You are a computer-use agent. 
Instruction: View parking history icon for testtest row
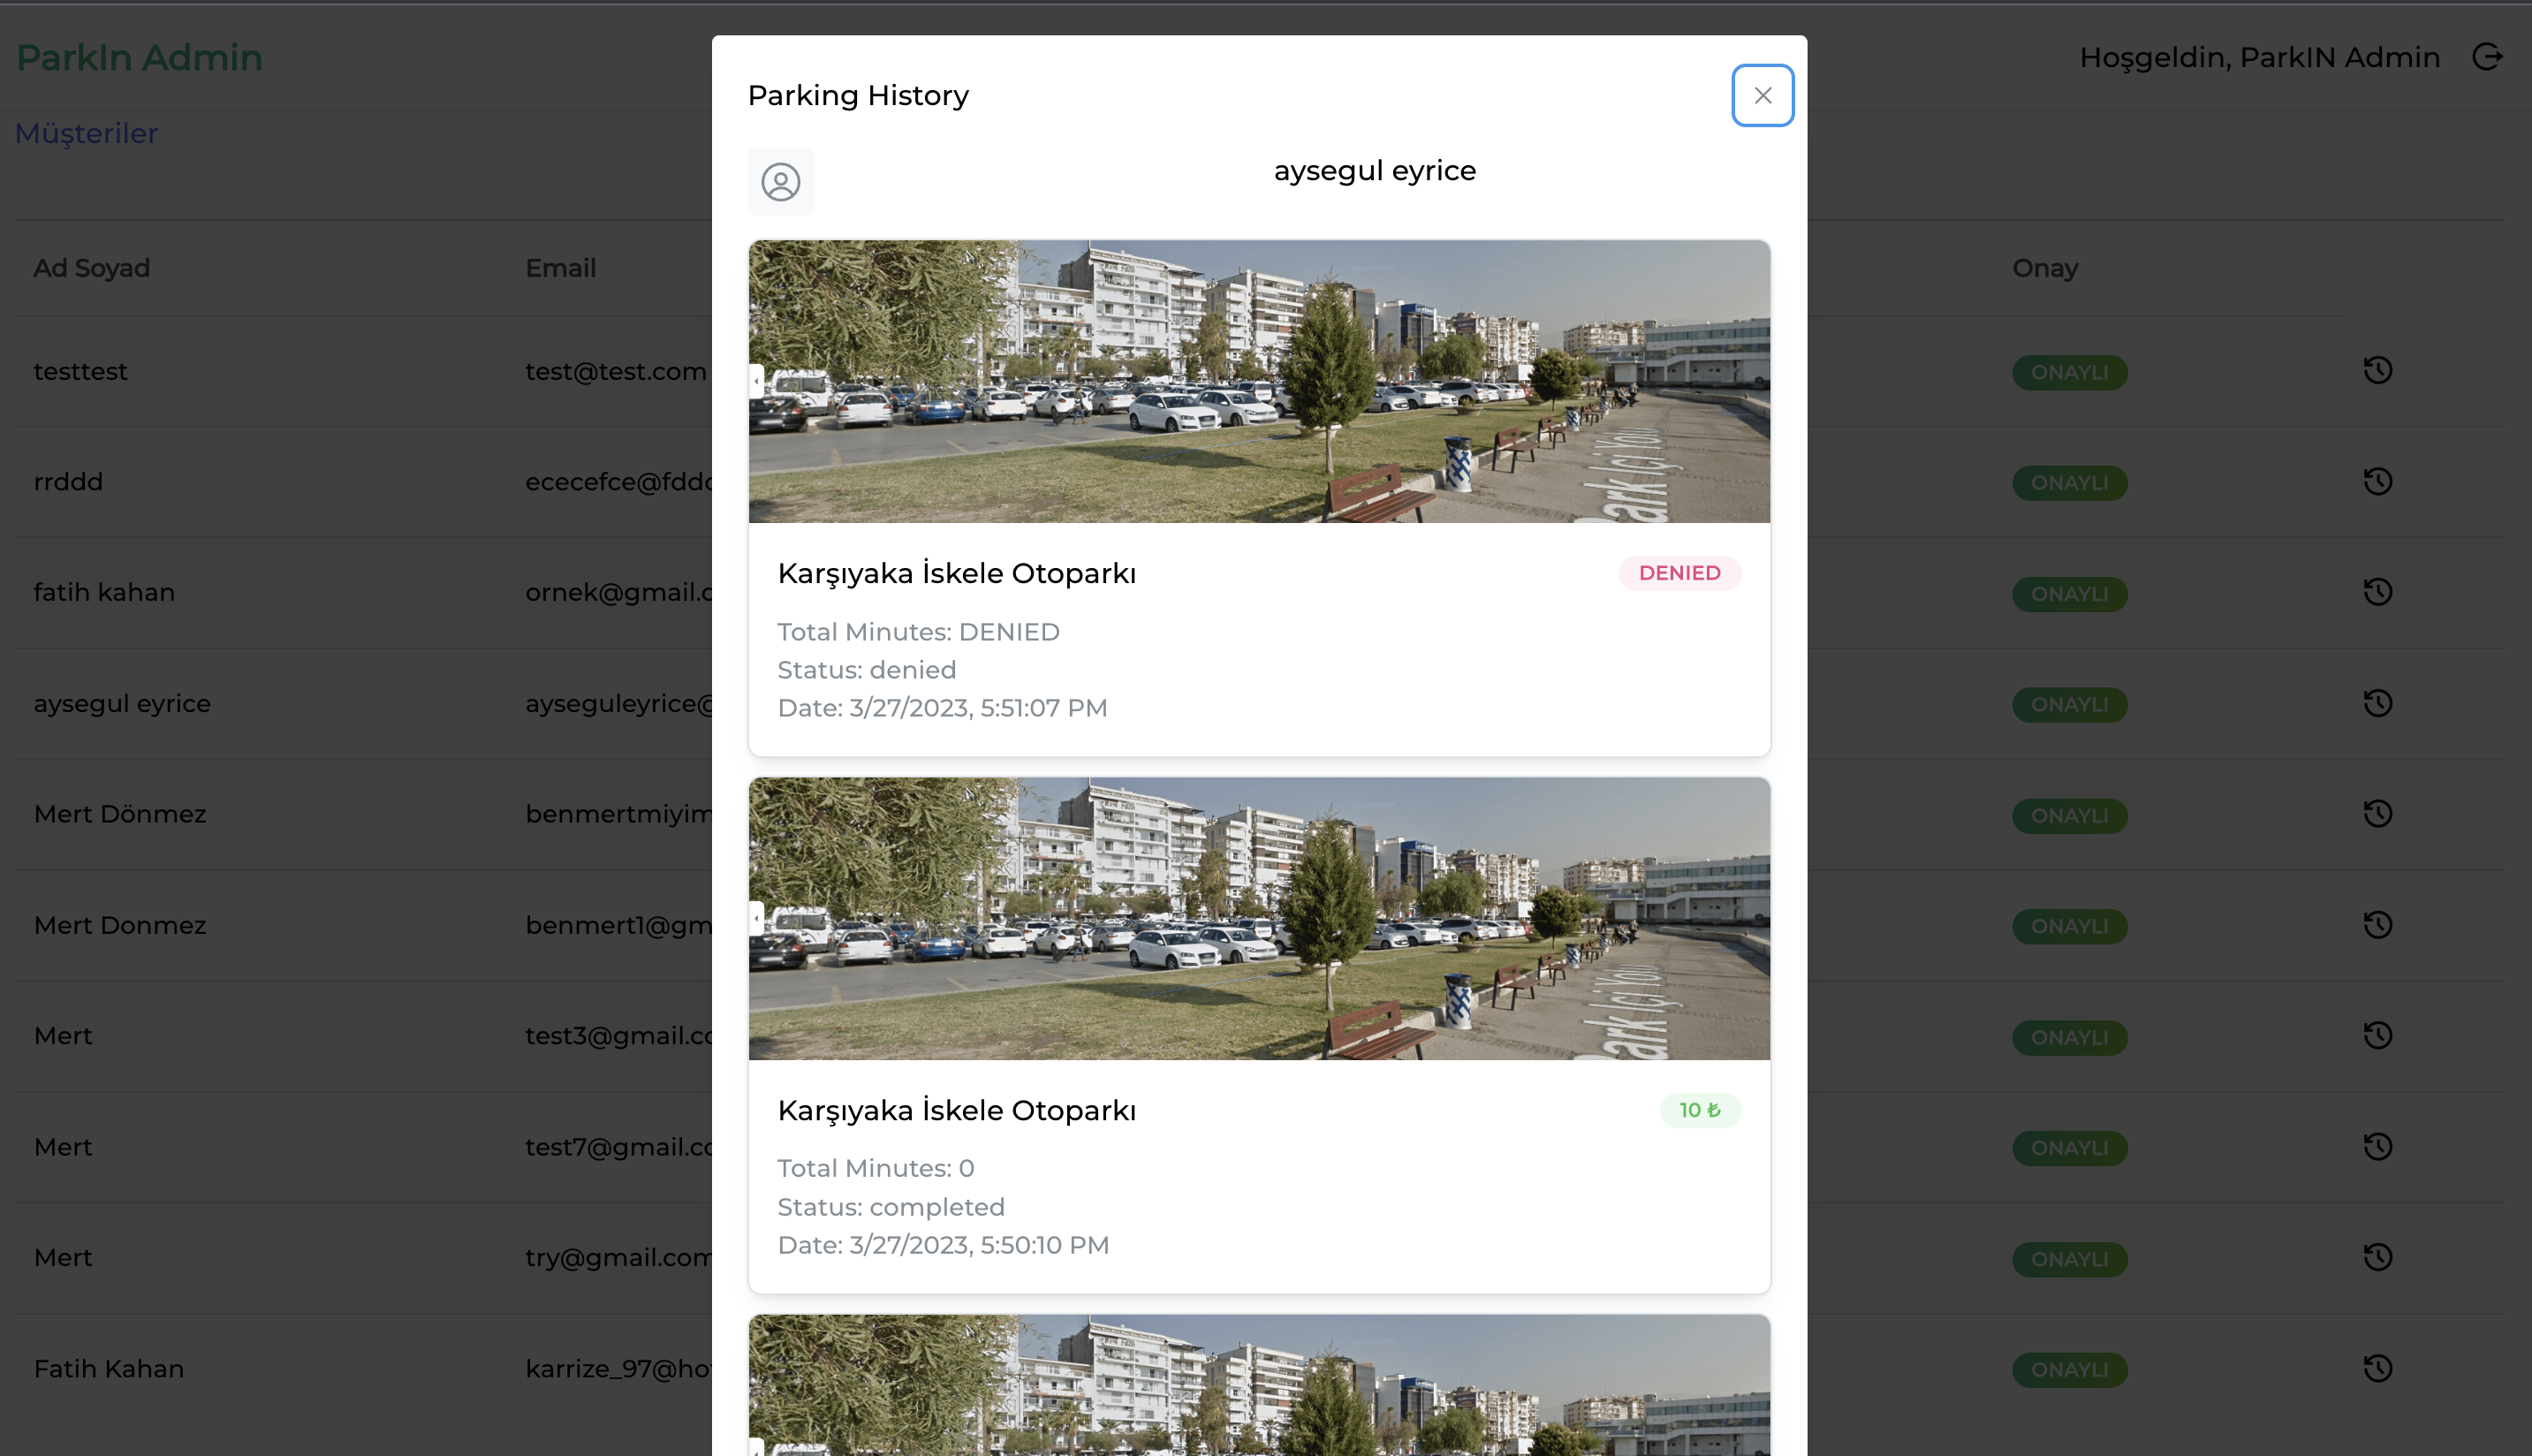[x=2379, y=371]
